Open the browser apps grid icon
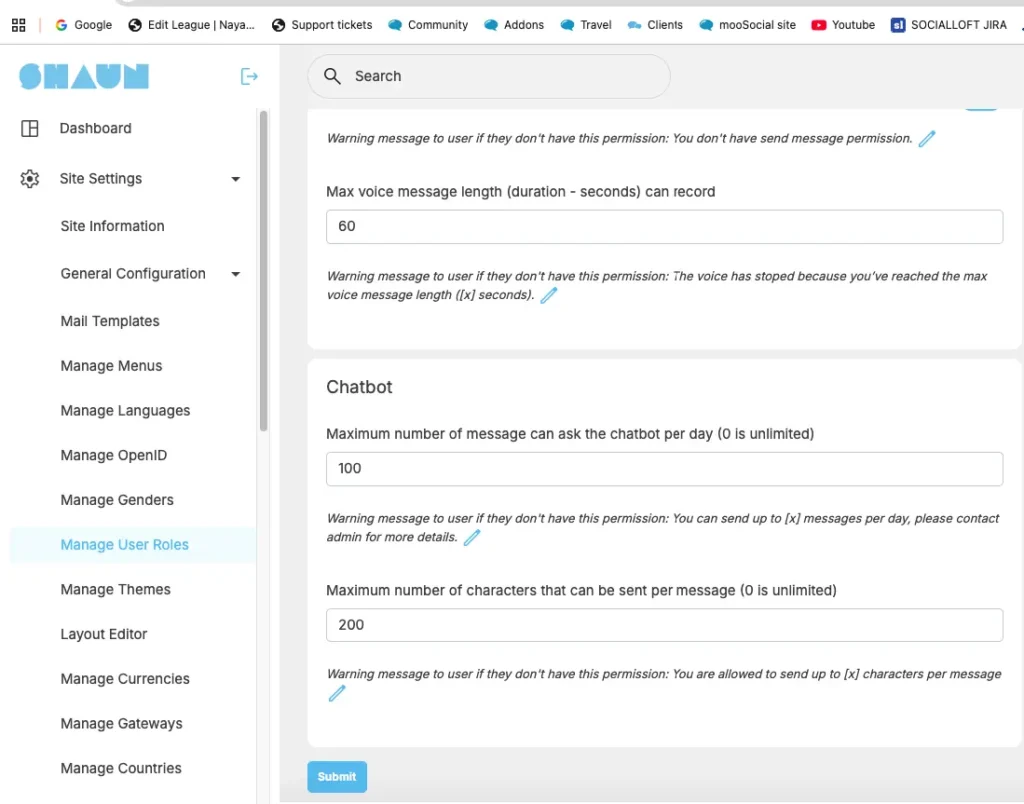Viewport: 1024px width, 804px height. pyautogui.click(x=18, y=25)
